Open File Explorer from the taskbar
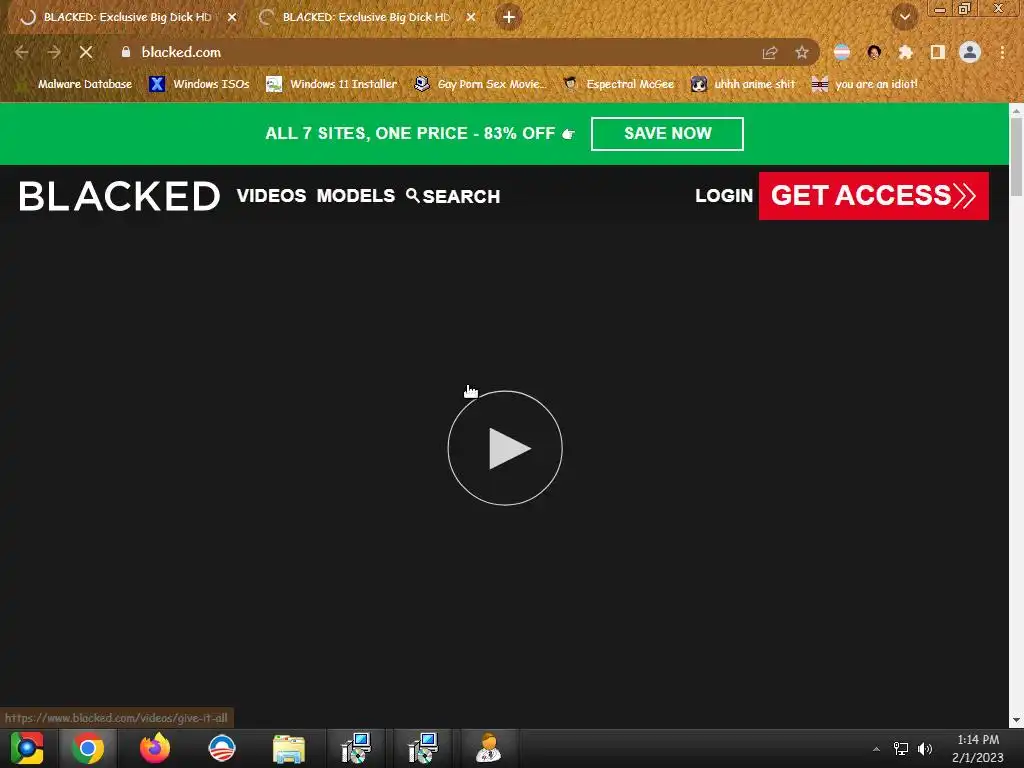This screenshot has width=1024, height=768. click(289, 748)
